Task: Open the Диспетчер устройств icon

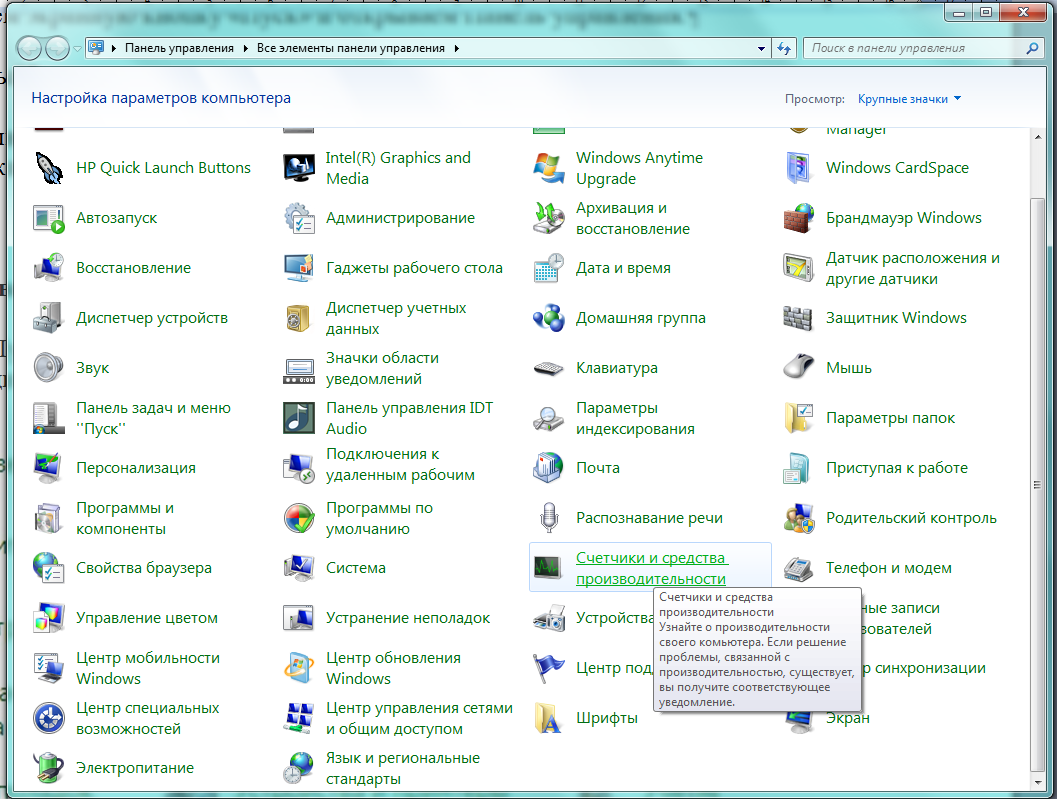Action: [48, 318]
